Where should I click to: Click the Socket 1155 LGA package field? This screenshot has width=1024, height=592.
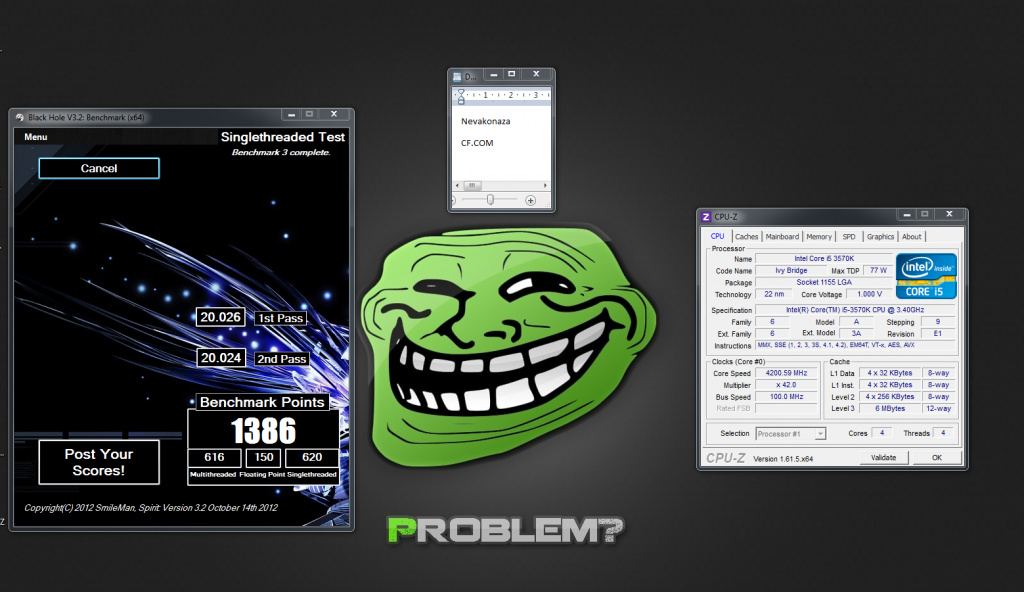pos(824,282)
